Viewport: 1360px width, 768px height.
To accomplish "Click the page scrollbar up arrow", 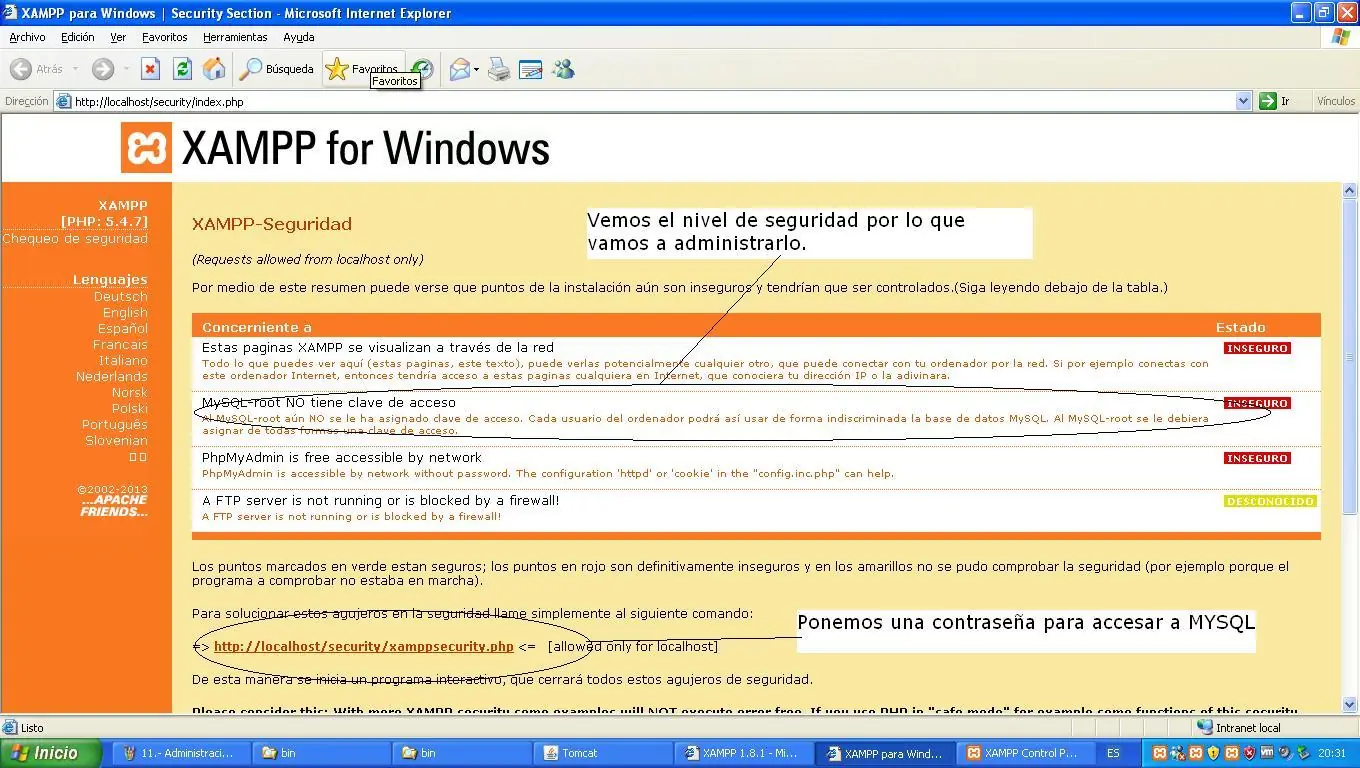I will (x=1349, y=190).
